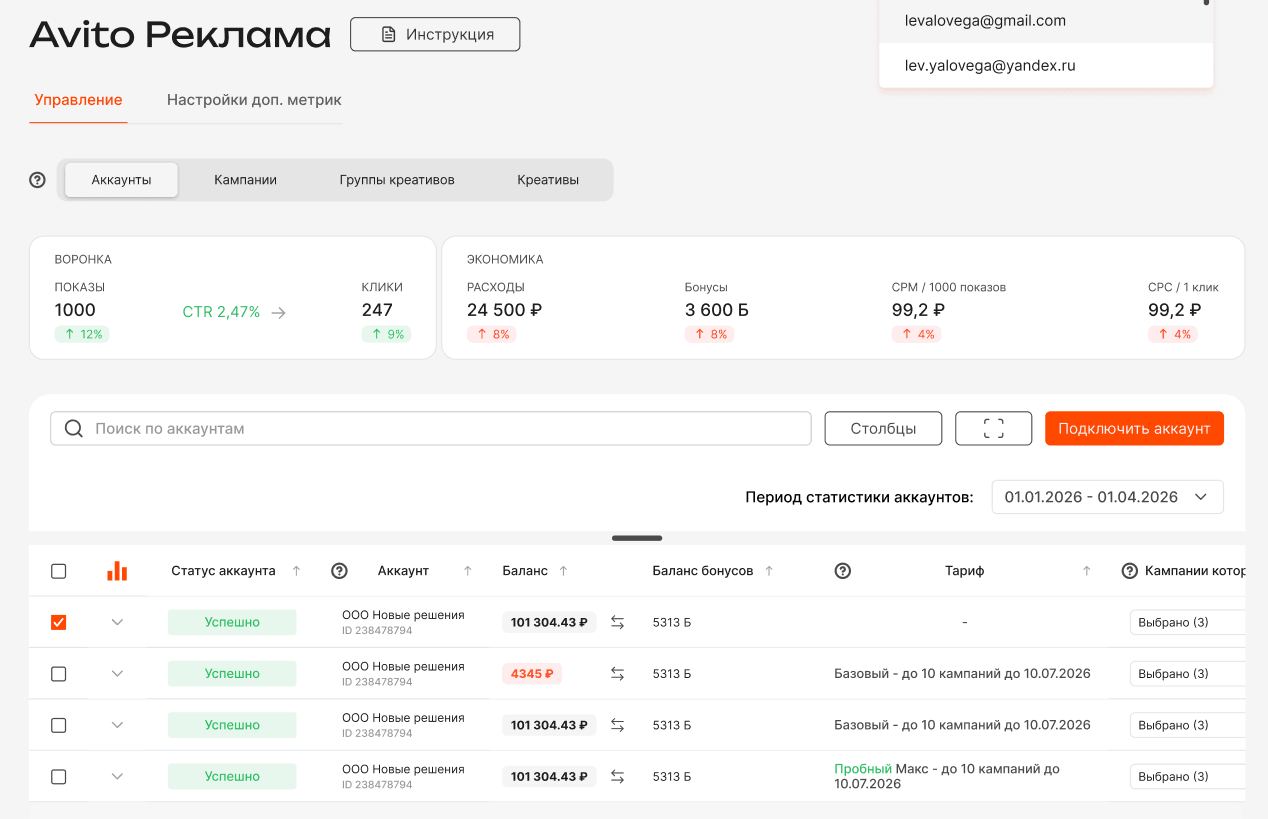The image size is (1268, 819).
Task: Click the Столбцы button
Action: [x=884, y=429]
